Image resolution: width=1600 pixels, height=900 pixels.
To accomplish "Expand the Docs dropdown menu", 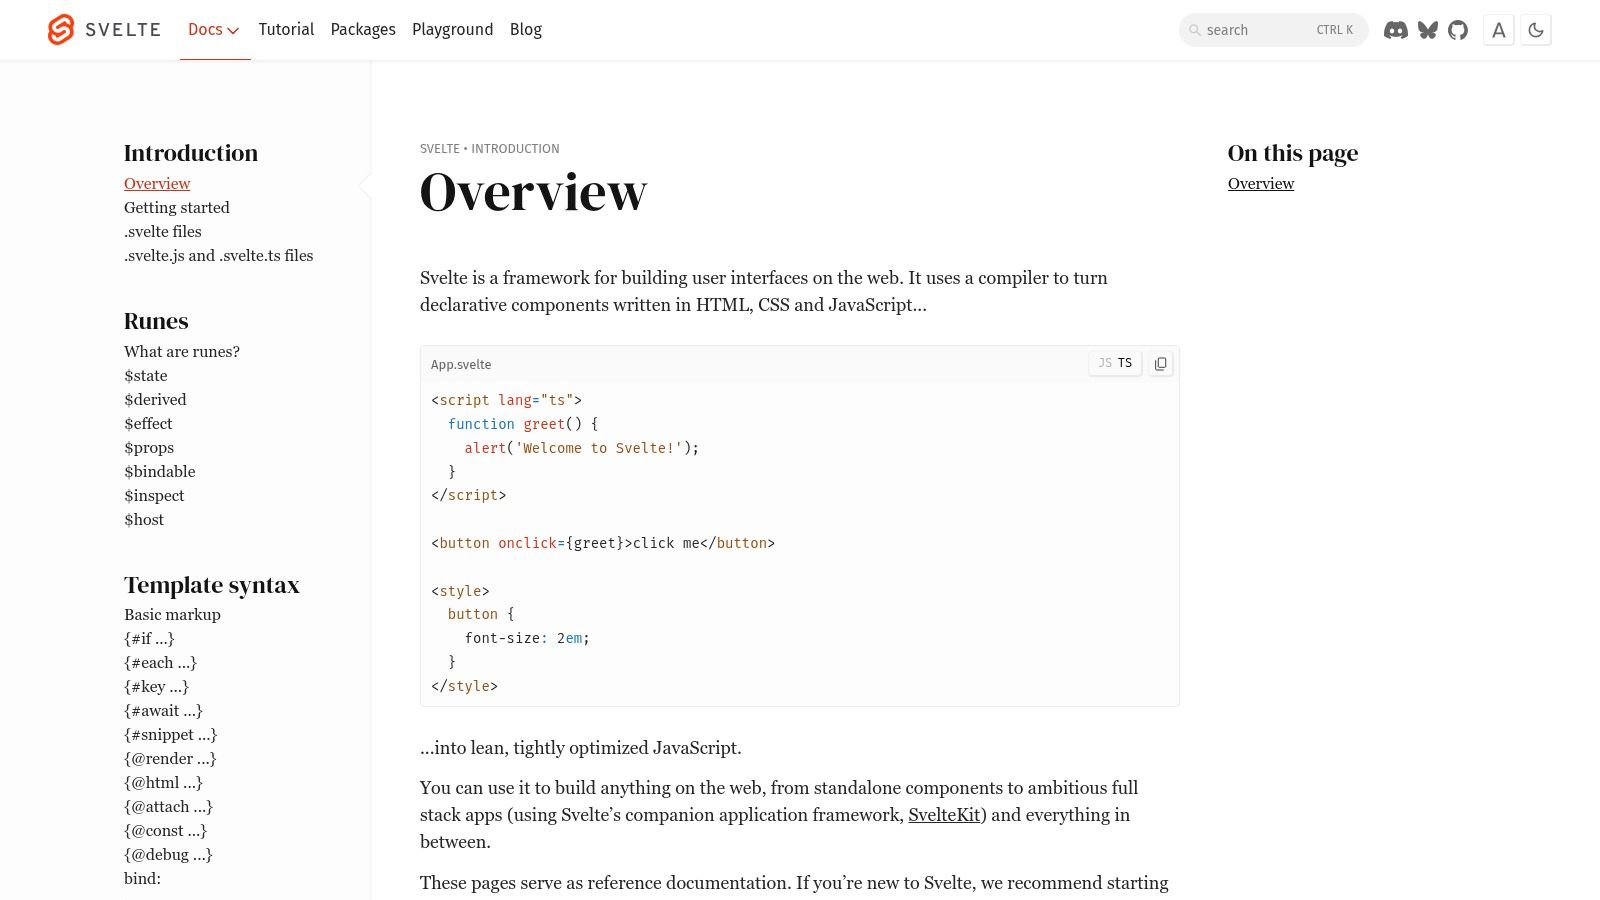I will [214, 30].
